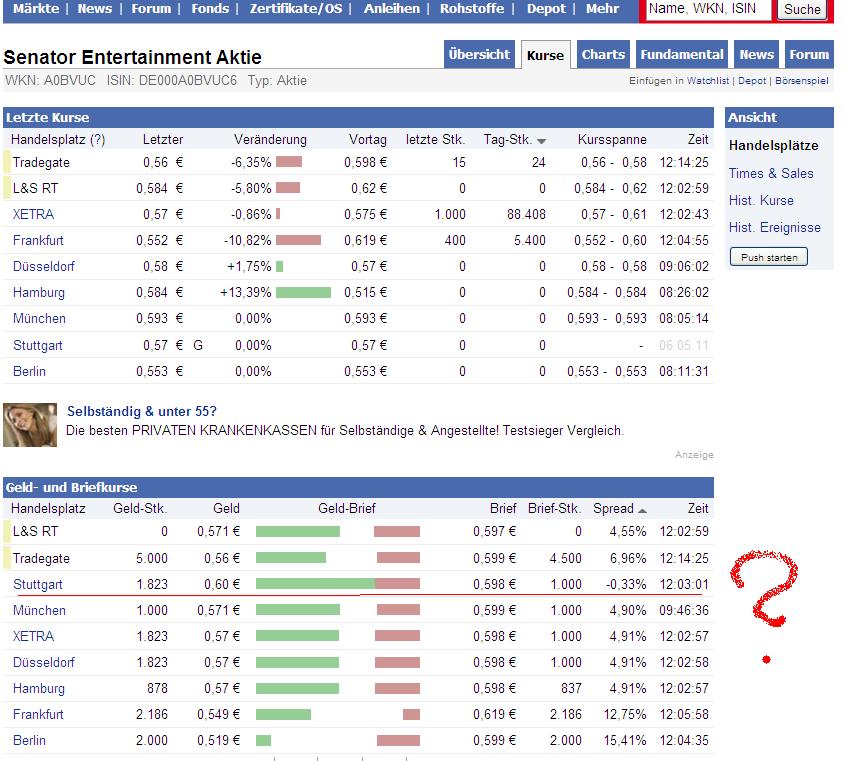Click L&S RT row in Geld- und Briefkurse
Viewport: 846px width, 761px height.
click(x=358, y=532)
